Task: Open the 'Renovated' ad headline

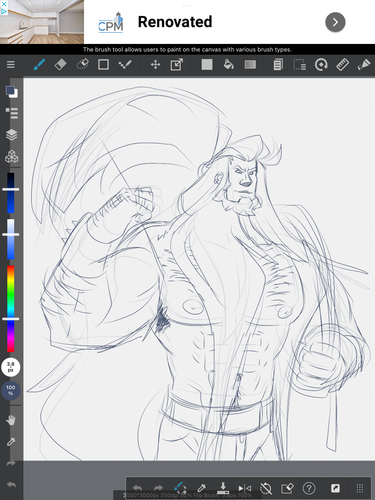Action: pyautogui.click(x=175, y=22)
